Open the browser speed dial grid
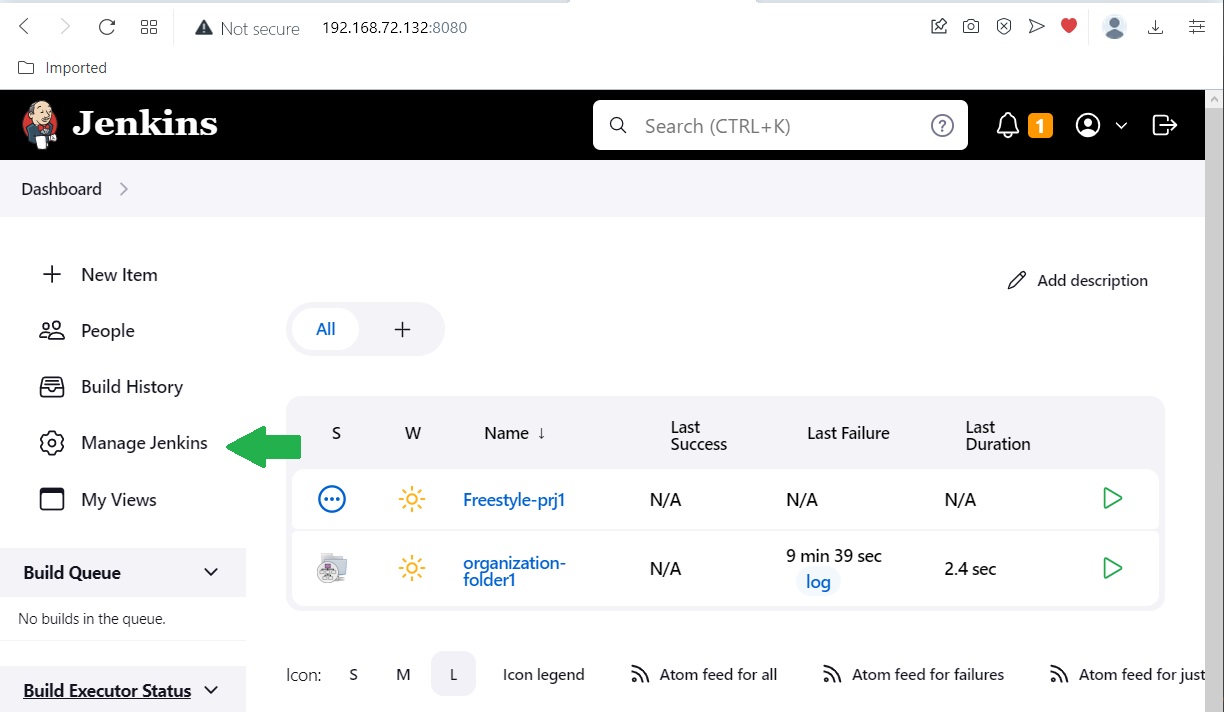This screenshot has width=1224, height=712. 149,28
